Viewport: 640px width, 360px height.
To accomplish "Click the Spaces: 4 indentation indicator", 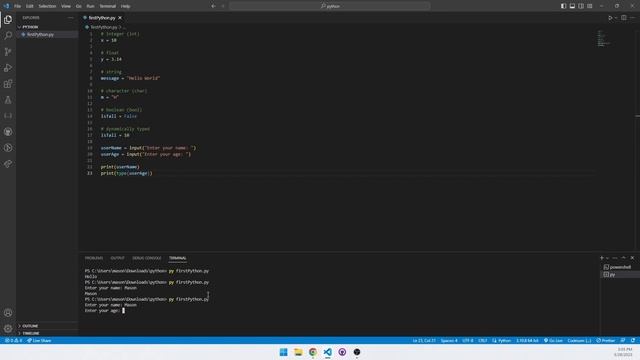I will [x=449, y=340].
